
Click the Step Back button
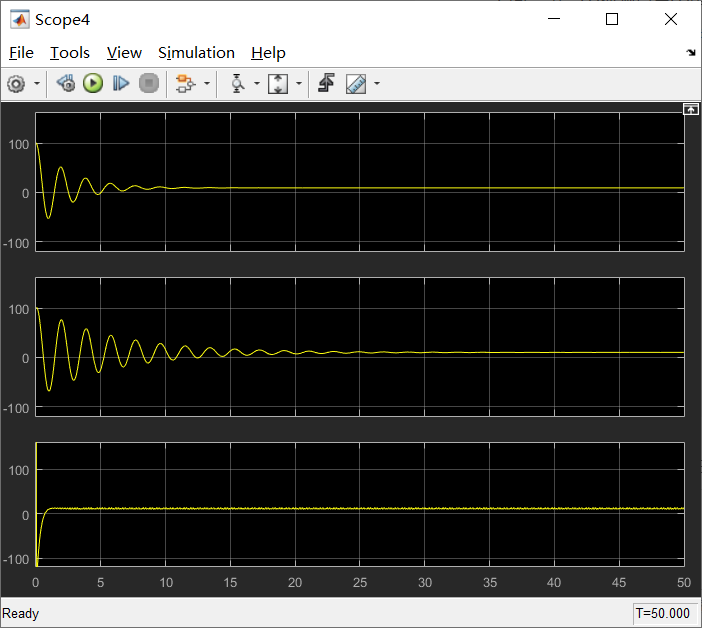pyautogui.click(x=66, y=84)
